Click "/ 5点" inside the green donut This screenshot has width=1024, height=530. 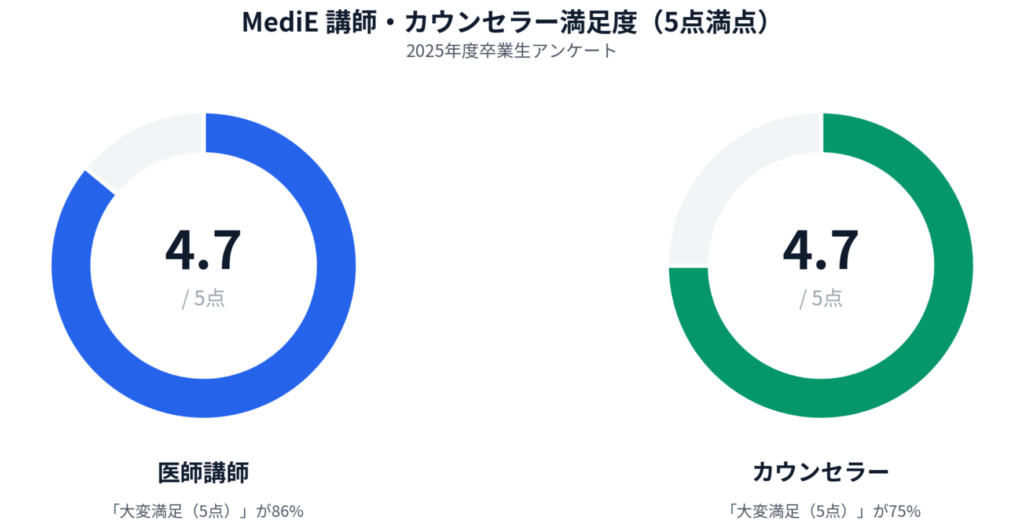(x=820, y=298)
